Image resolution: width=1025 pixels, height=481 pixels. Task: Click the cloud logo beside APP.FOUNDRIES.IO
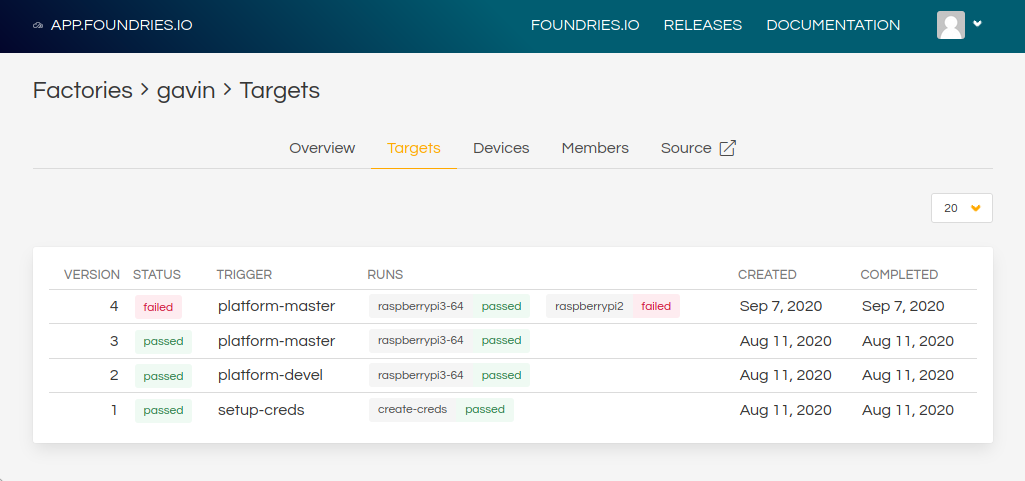(x=39, y=25)
